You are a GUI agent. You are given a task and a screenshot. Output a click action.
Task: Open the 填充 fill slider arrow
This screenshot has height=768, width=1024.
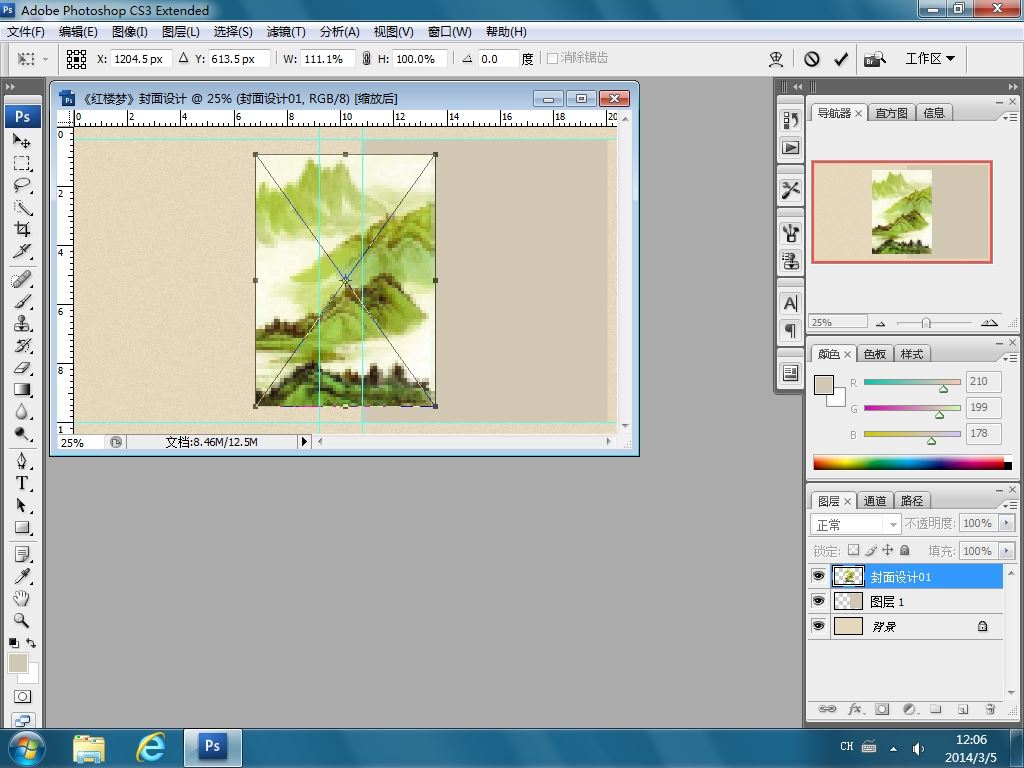(1006, 551)
